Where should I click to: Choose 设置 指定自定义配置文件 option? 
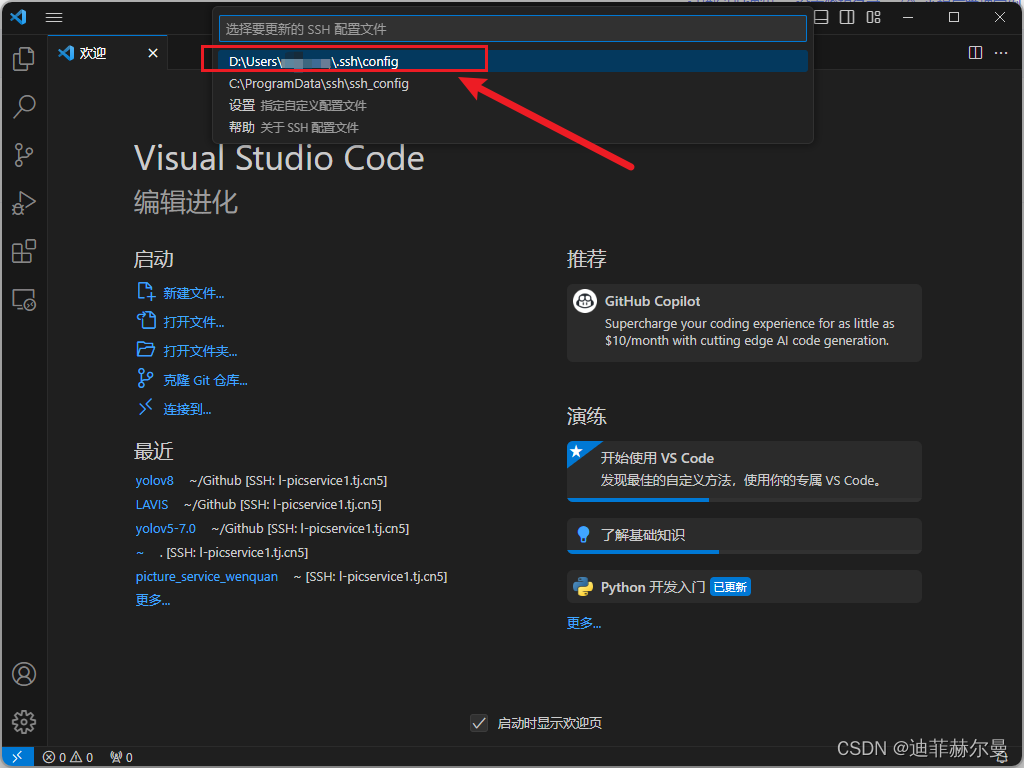(513, 105)
